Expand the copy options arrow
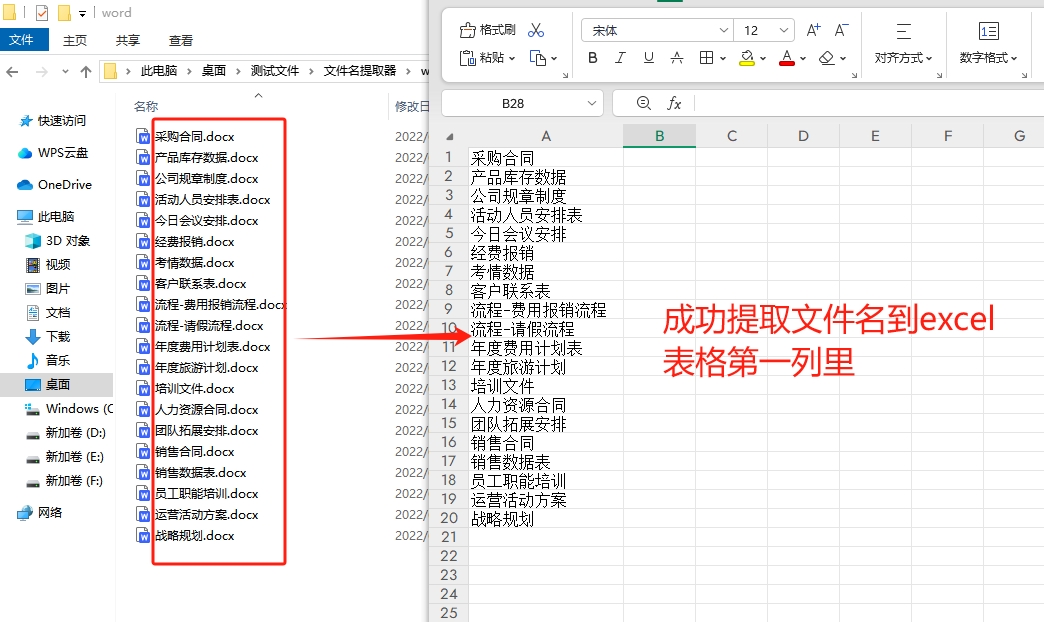Image resolution: width=1044 pixels, height=622 pixels. (x=554, y=59)
